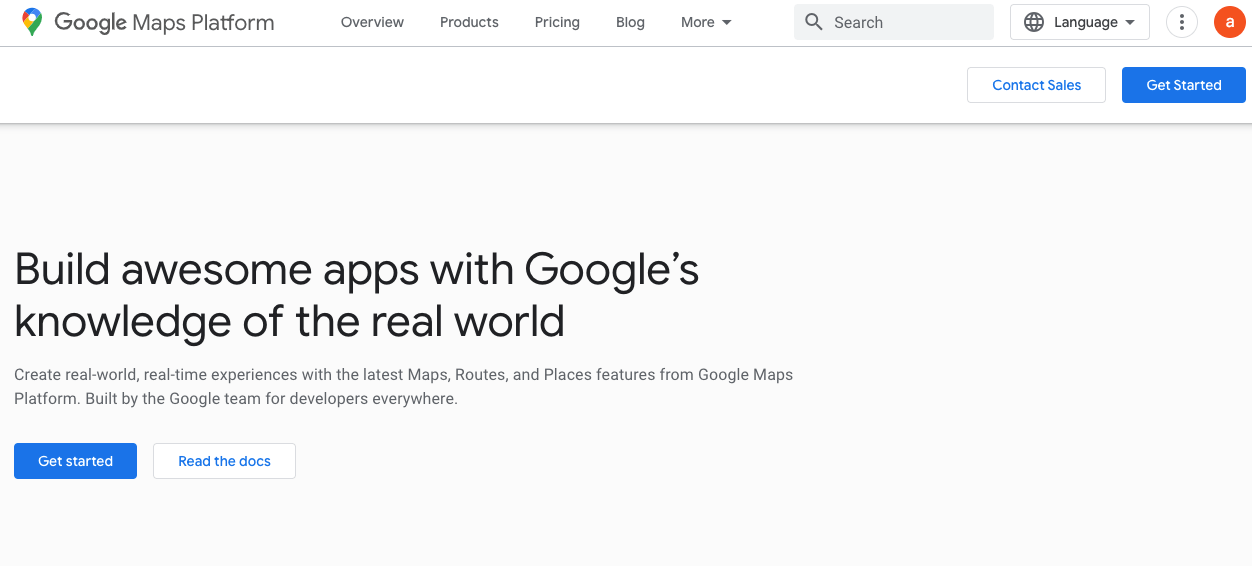The image size is (1252, 566).
Task: Click the globe icon in Language
Action: pos(1034,22)
